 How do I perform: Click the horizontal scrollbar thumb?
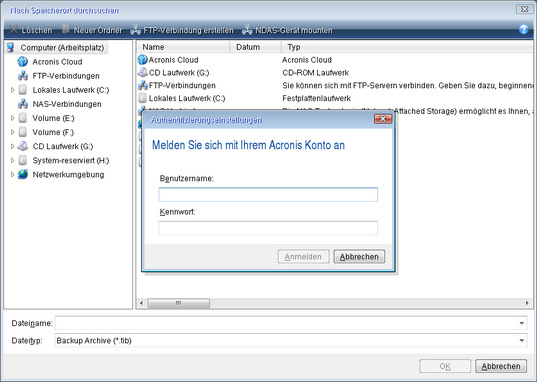tap(179, 303)
